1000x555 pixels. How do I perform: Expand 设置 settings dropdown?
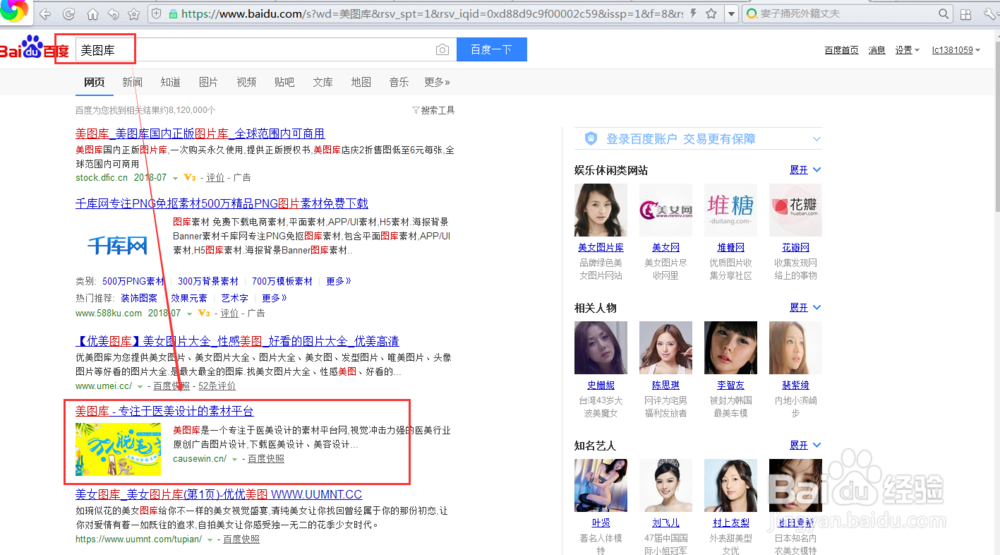click(907, 50)
